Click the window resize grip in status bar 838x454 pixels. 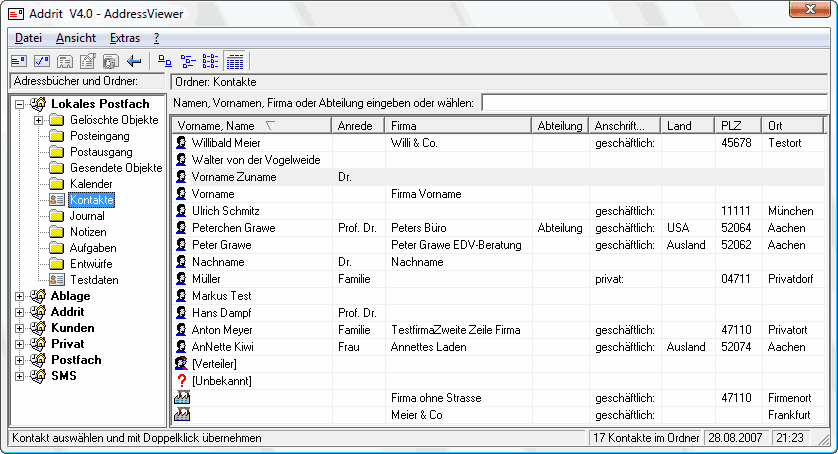(823, 438)
